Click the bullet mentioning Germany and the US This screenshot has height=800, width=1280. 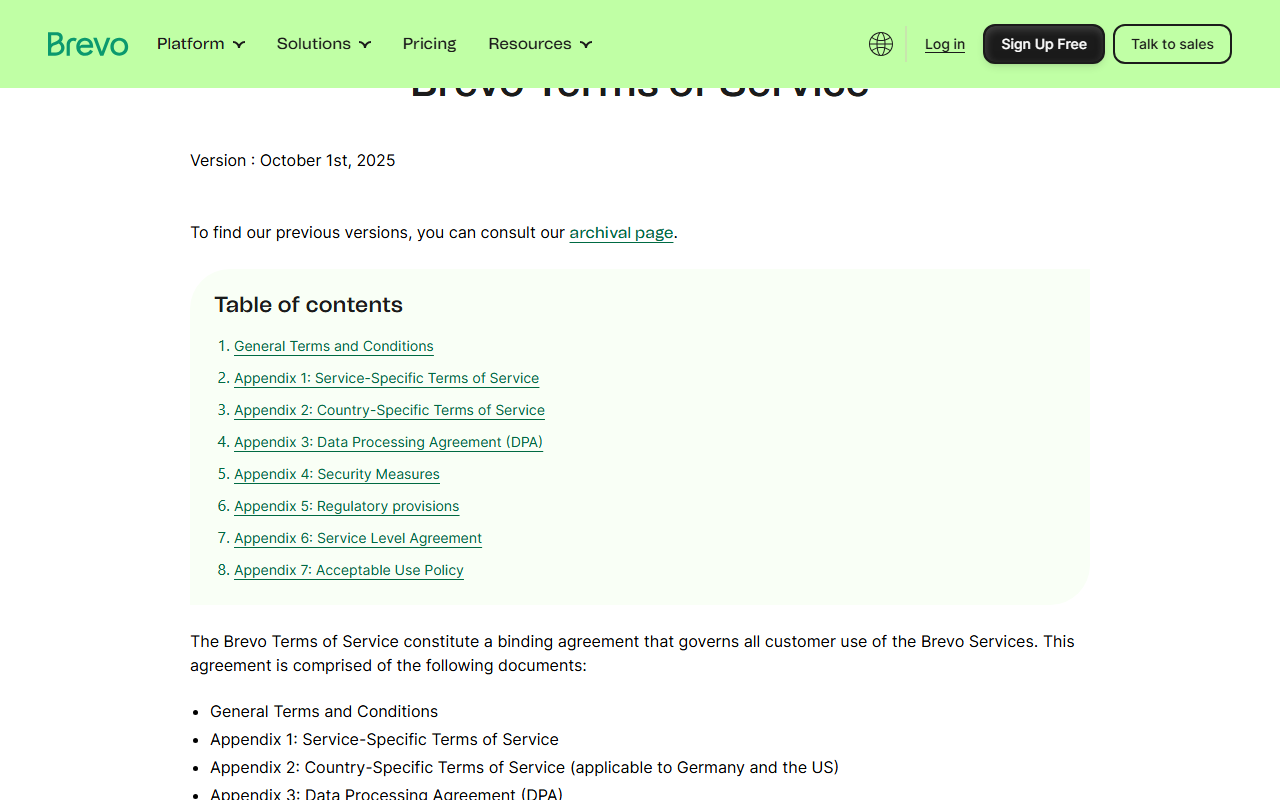524,768
